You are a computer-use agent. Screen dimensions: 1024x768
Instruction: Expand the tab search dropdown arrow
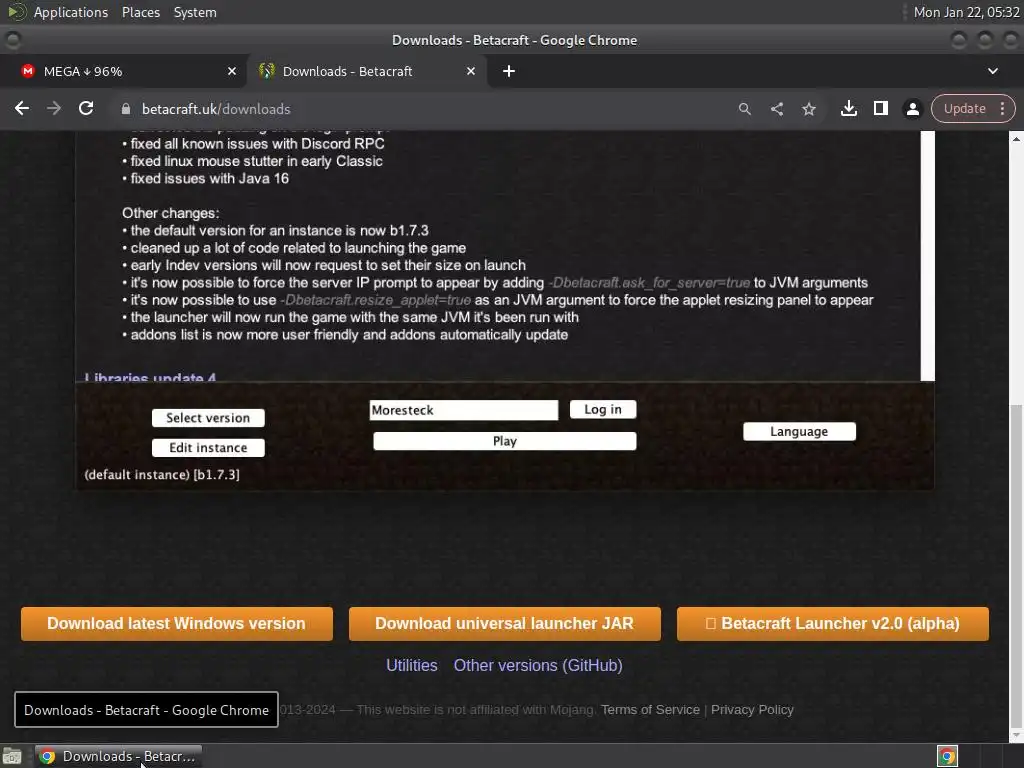[993, 71]
